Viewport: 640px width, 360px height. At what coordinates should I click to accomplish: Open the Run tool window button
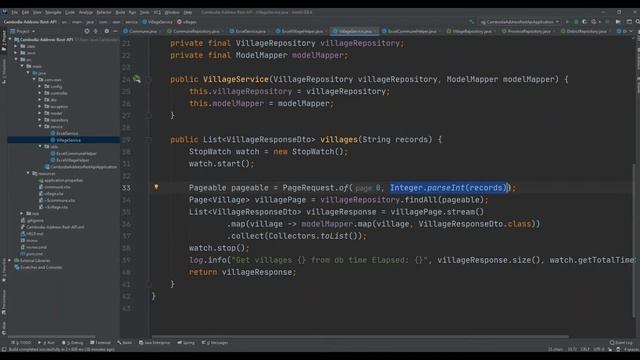pos(47,342)
